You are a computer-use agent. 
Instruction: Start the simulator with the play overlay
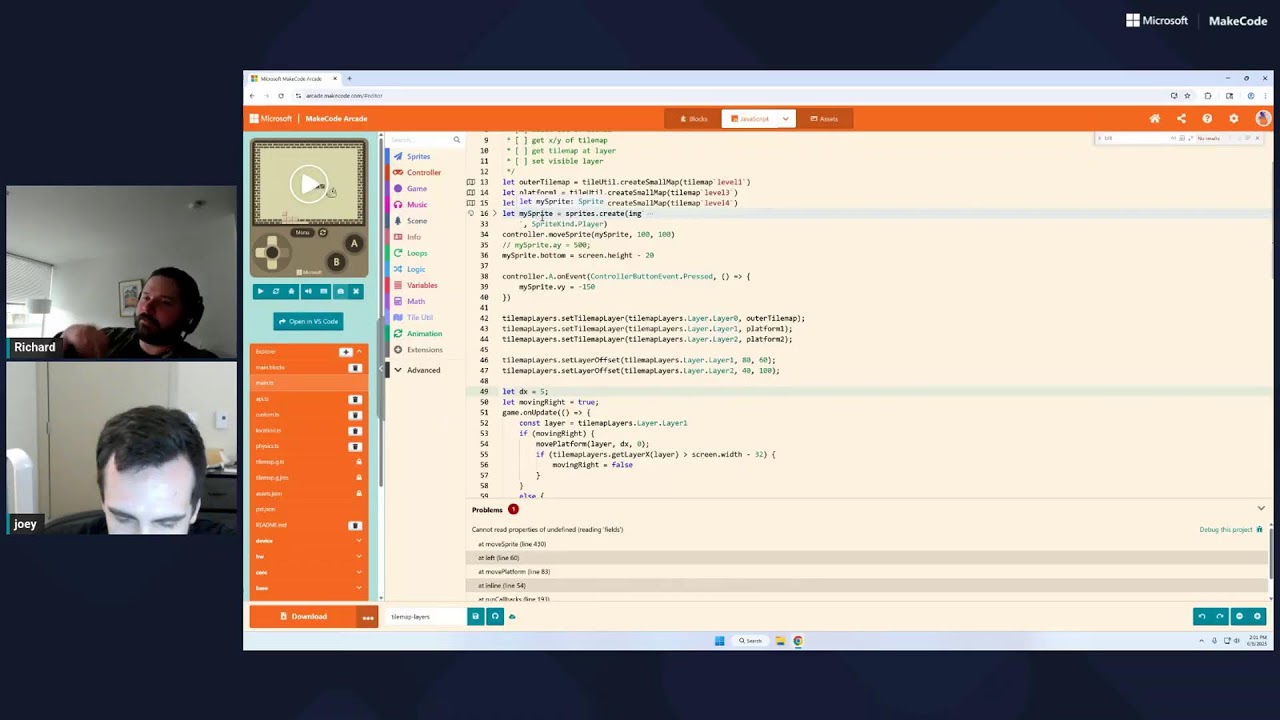click(309, 184)
